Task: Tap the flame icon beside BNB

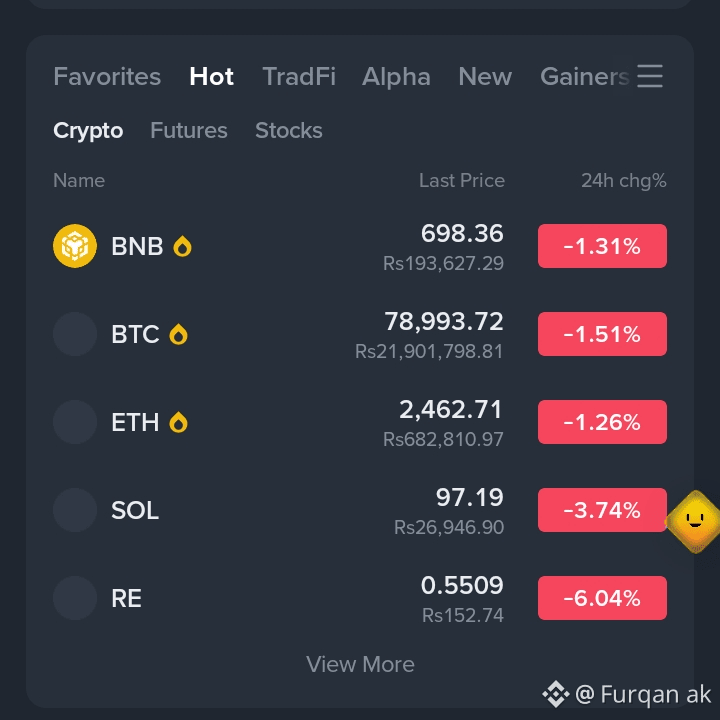Action: (x=182, y=246)
